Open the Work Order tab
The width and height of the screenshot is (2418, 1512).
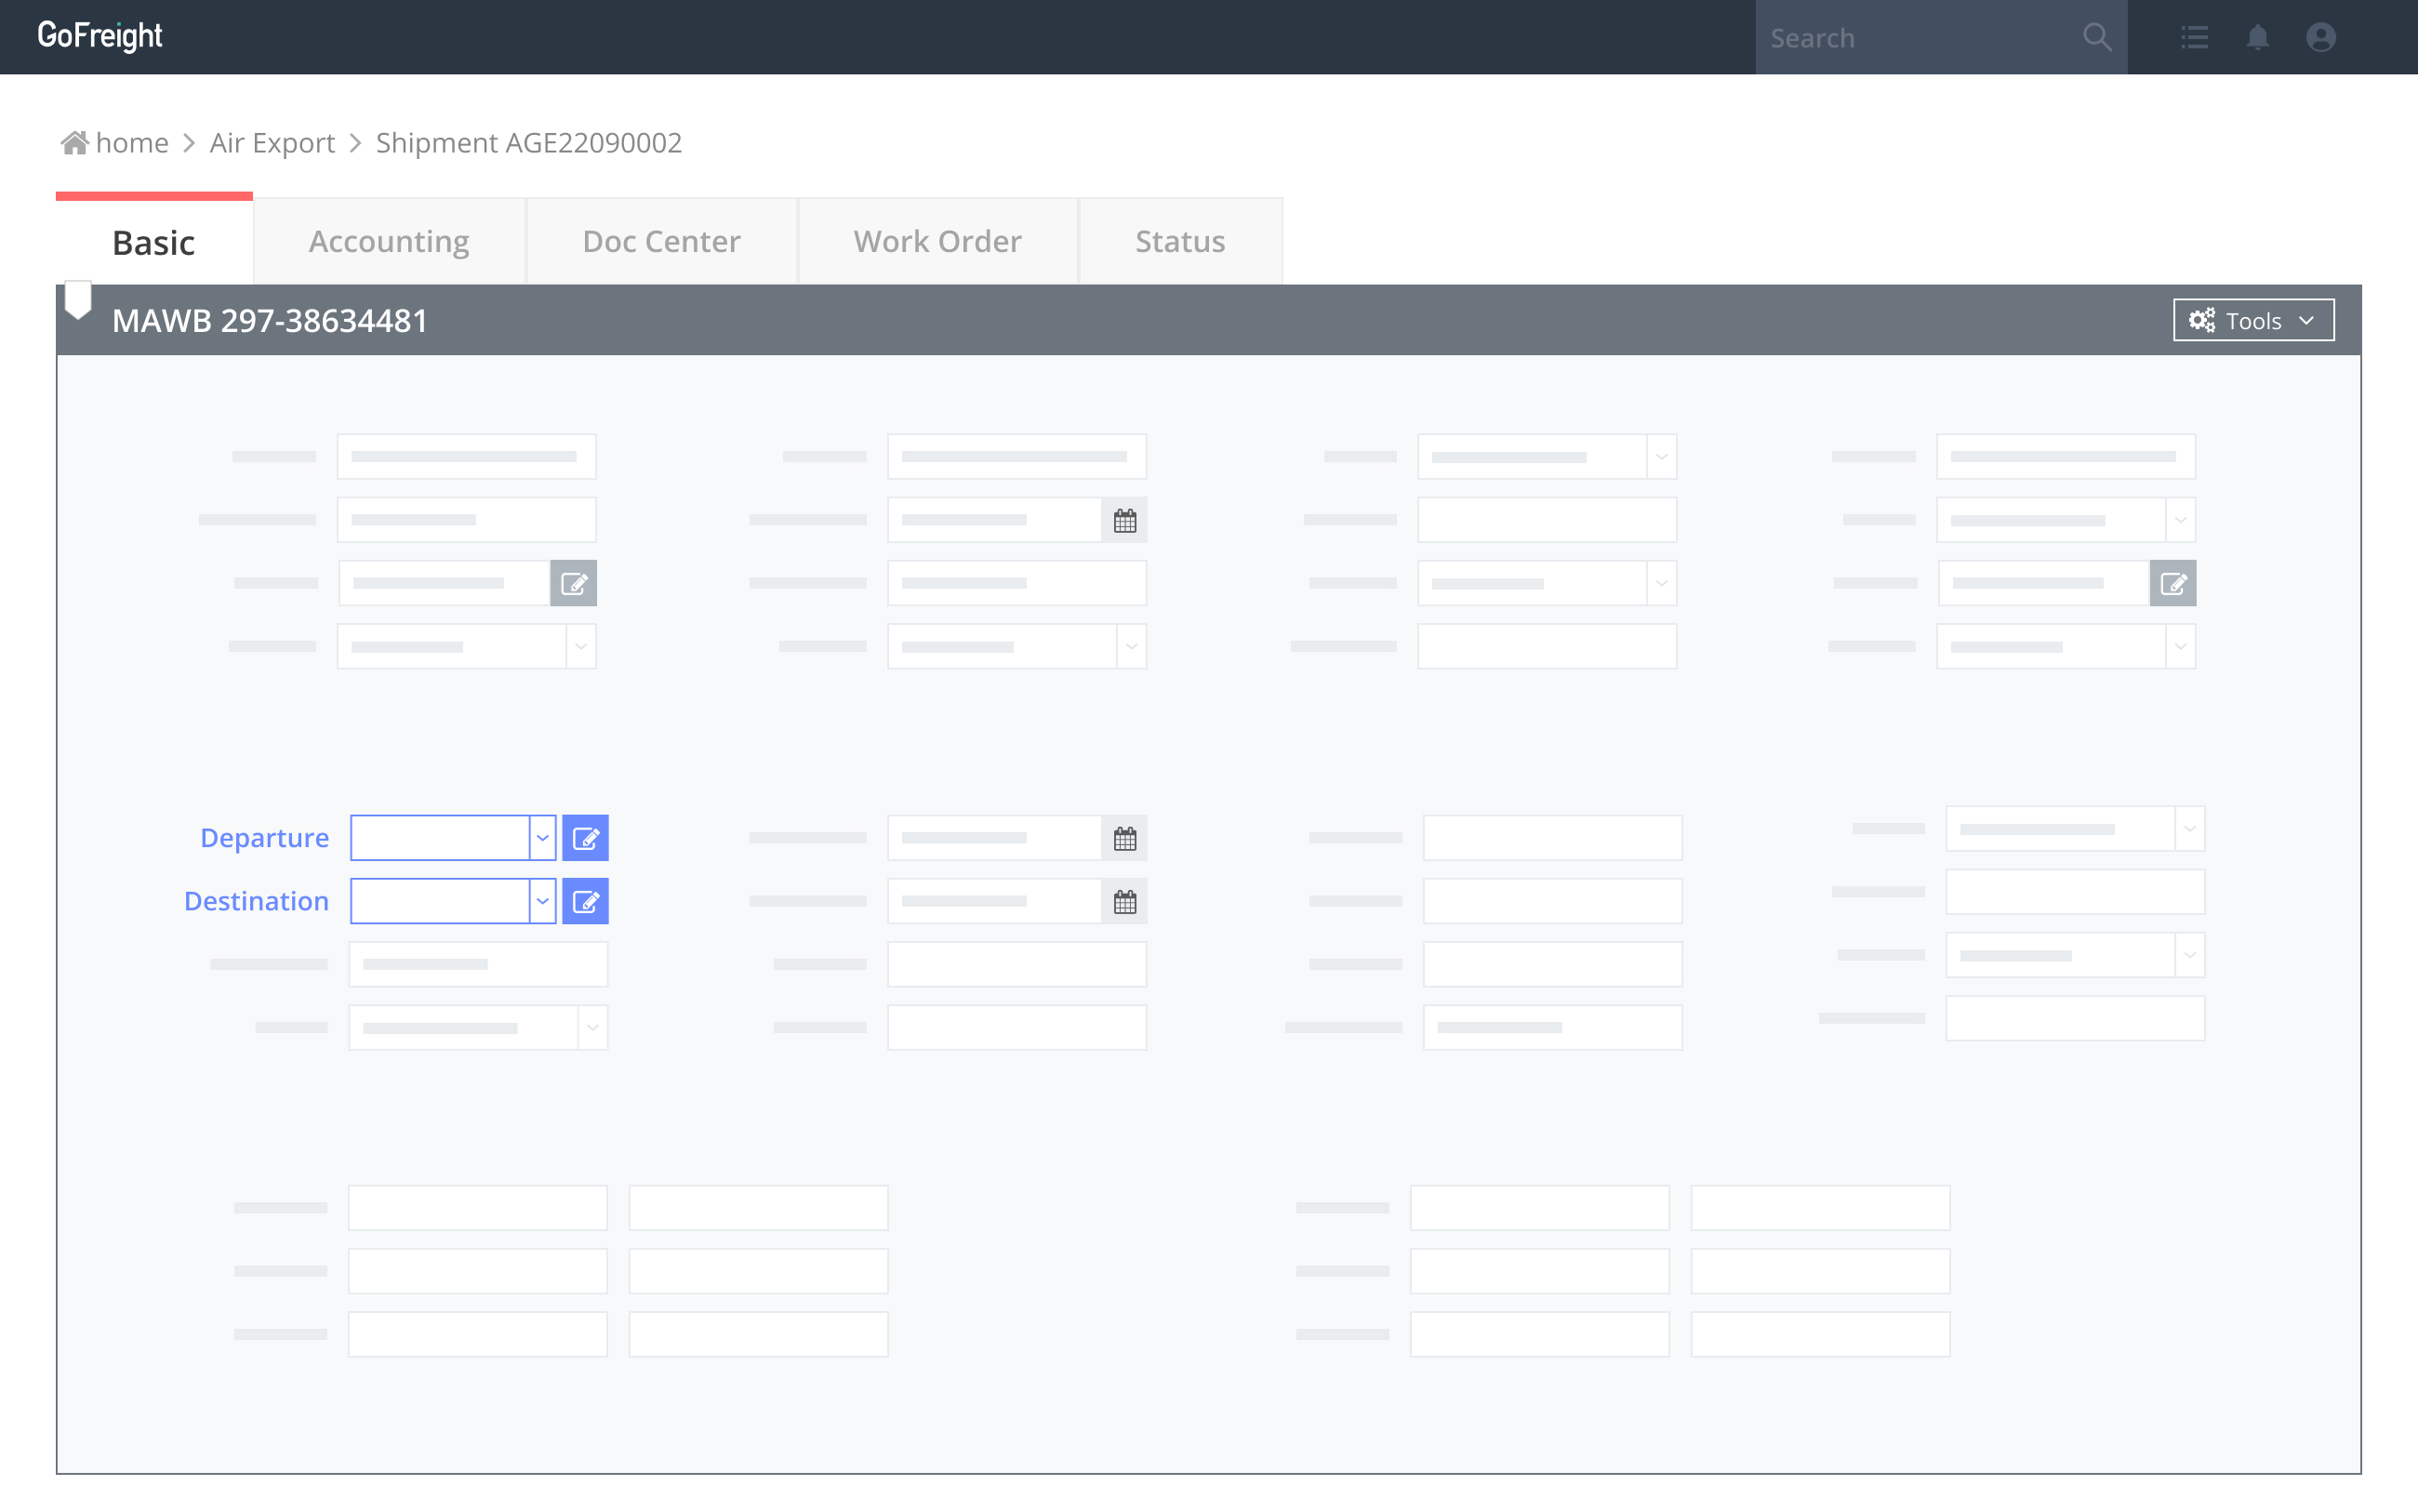tap(937, 241)
